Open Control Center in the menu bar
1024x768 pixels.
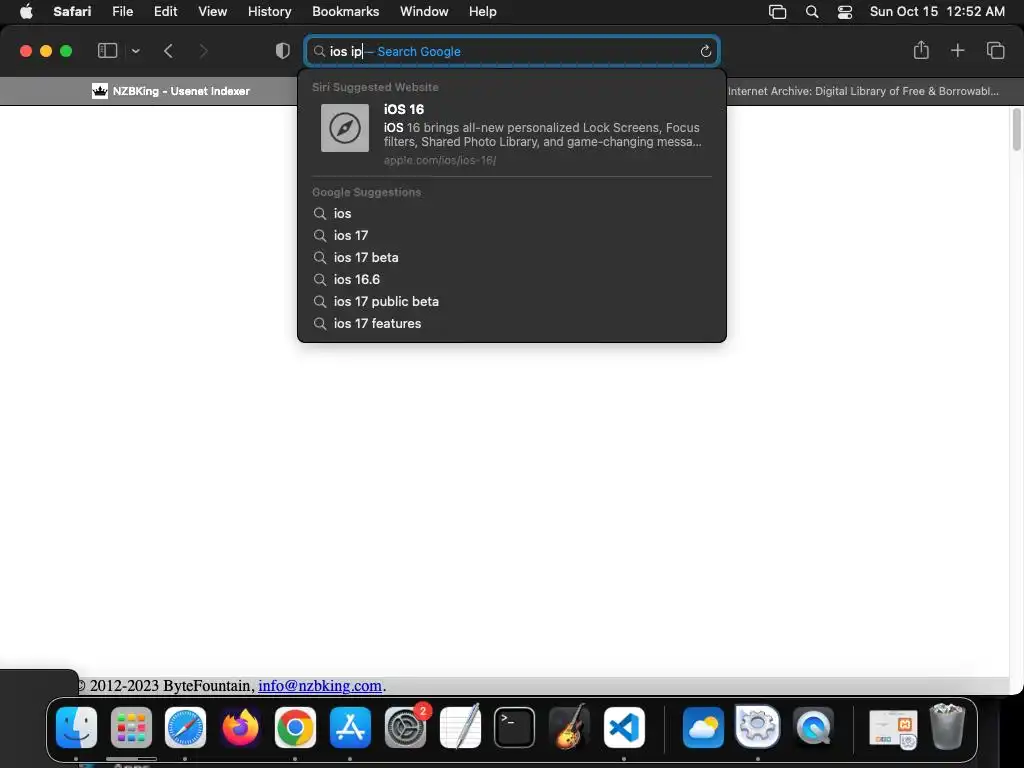point(844,12)
